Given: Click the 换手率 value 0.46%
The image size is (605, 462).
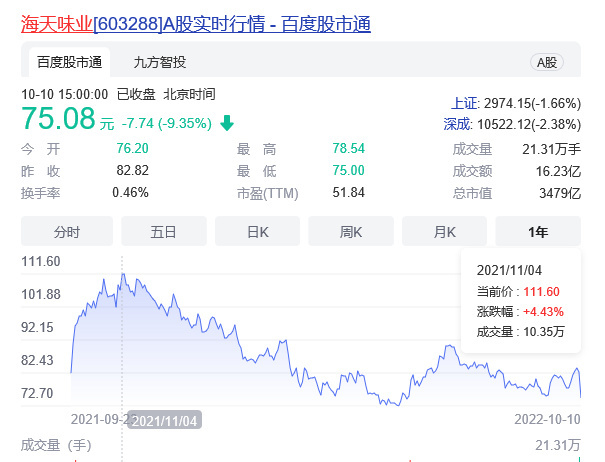Looking at the screenshot, I should tap(130, 192).
